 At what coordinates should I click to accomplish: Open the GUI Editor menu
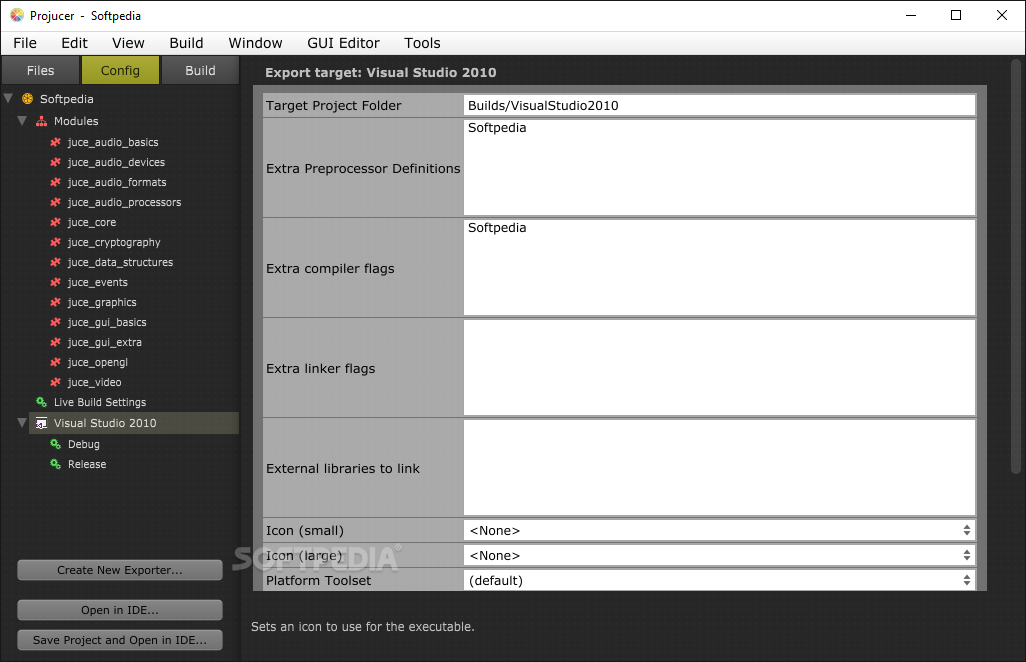(x=344, y=43)
